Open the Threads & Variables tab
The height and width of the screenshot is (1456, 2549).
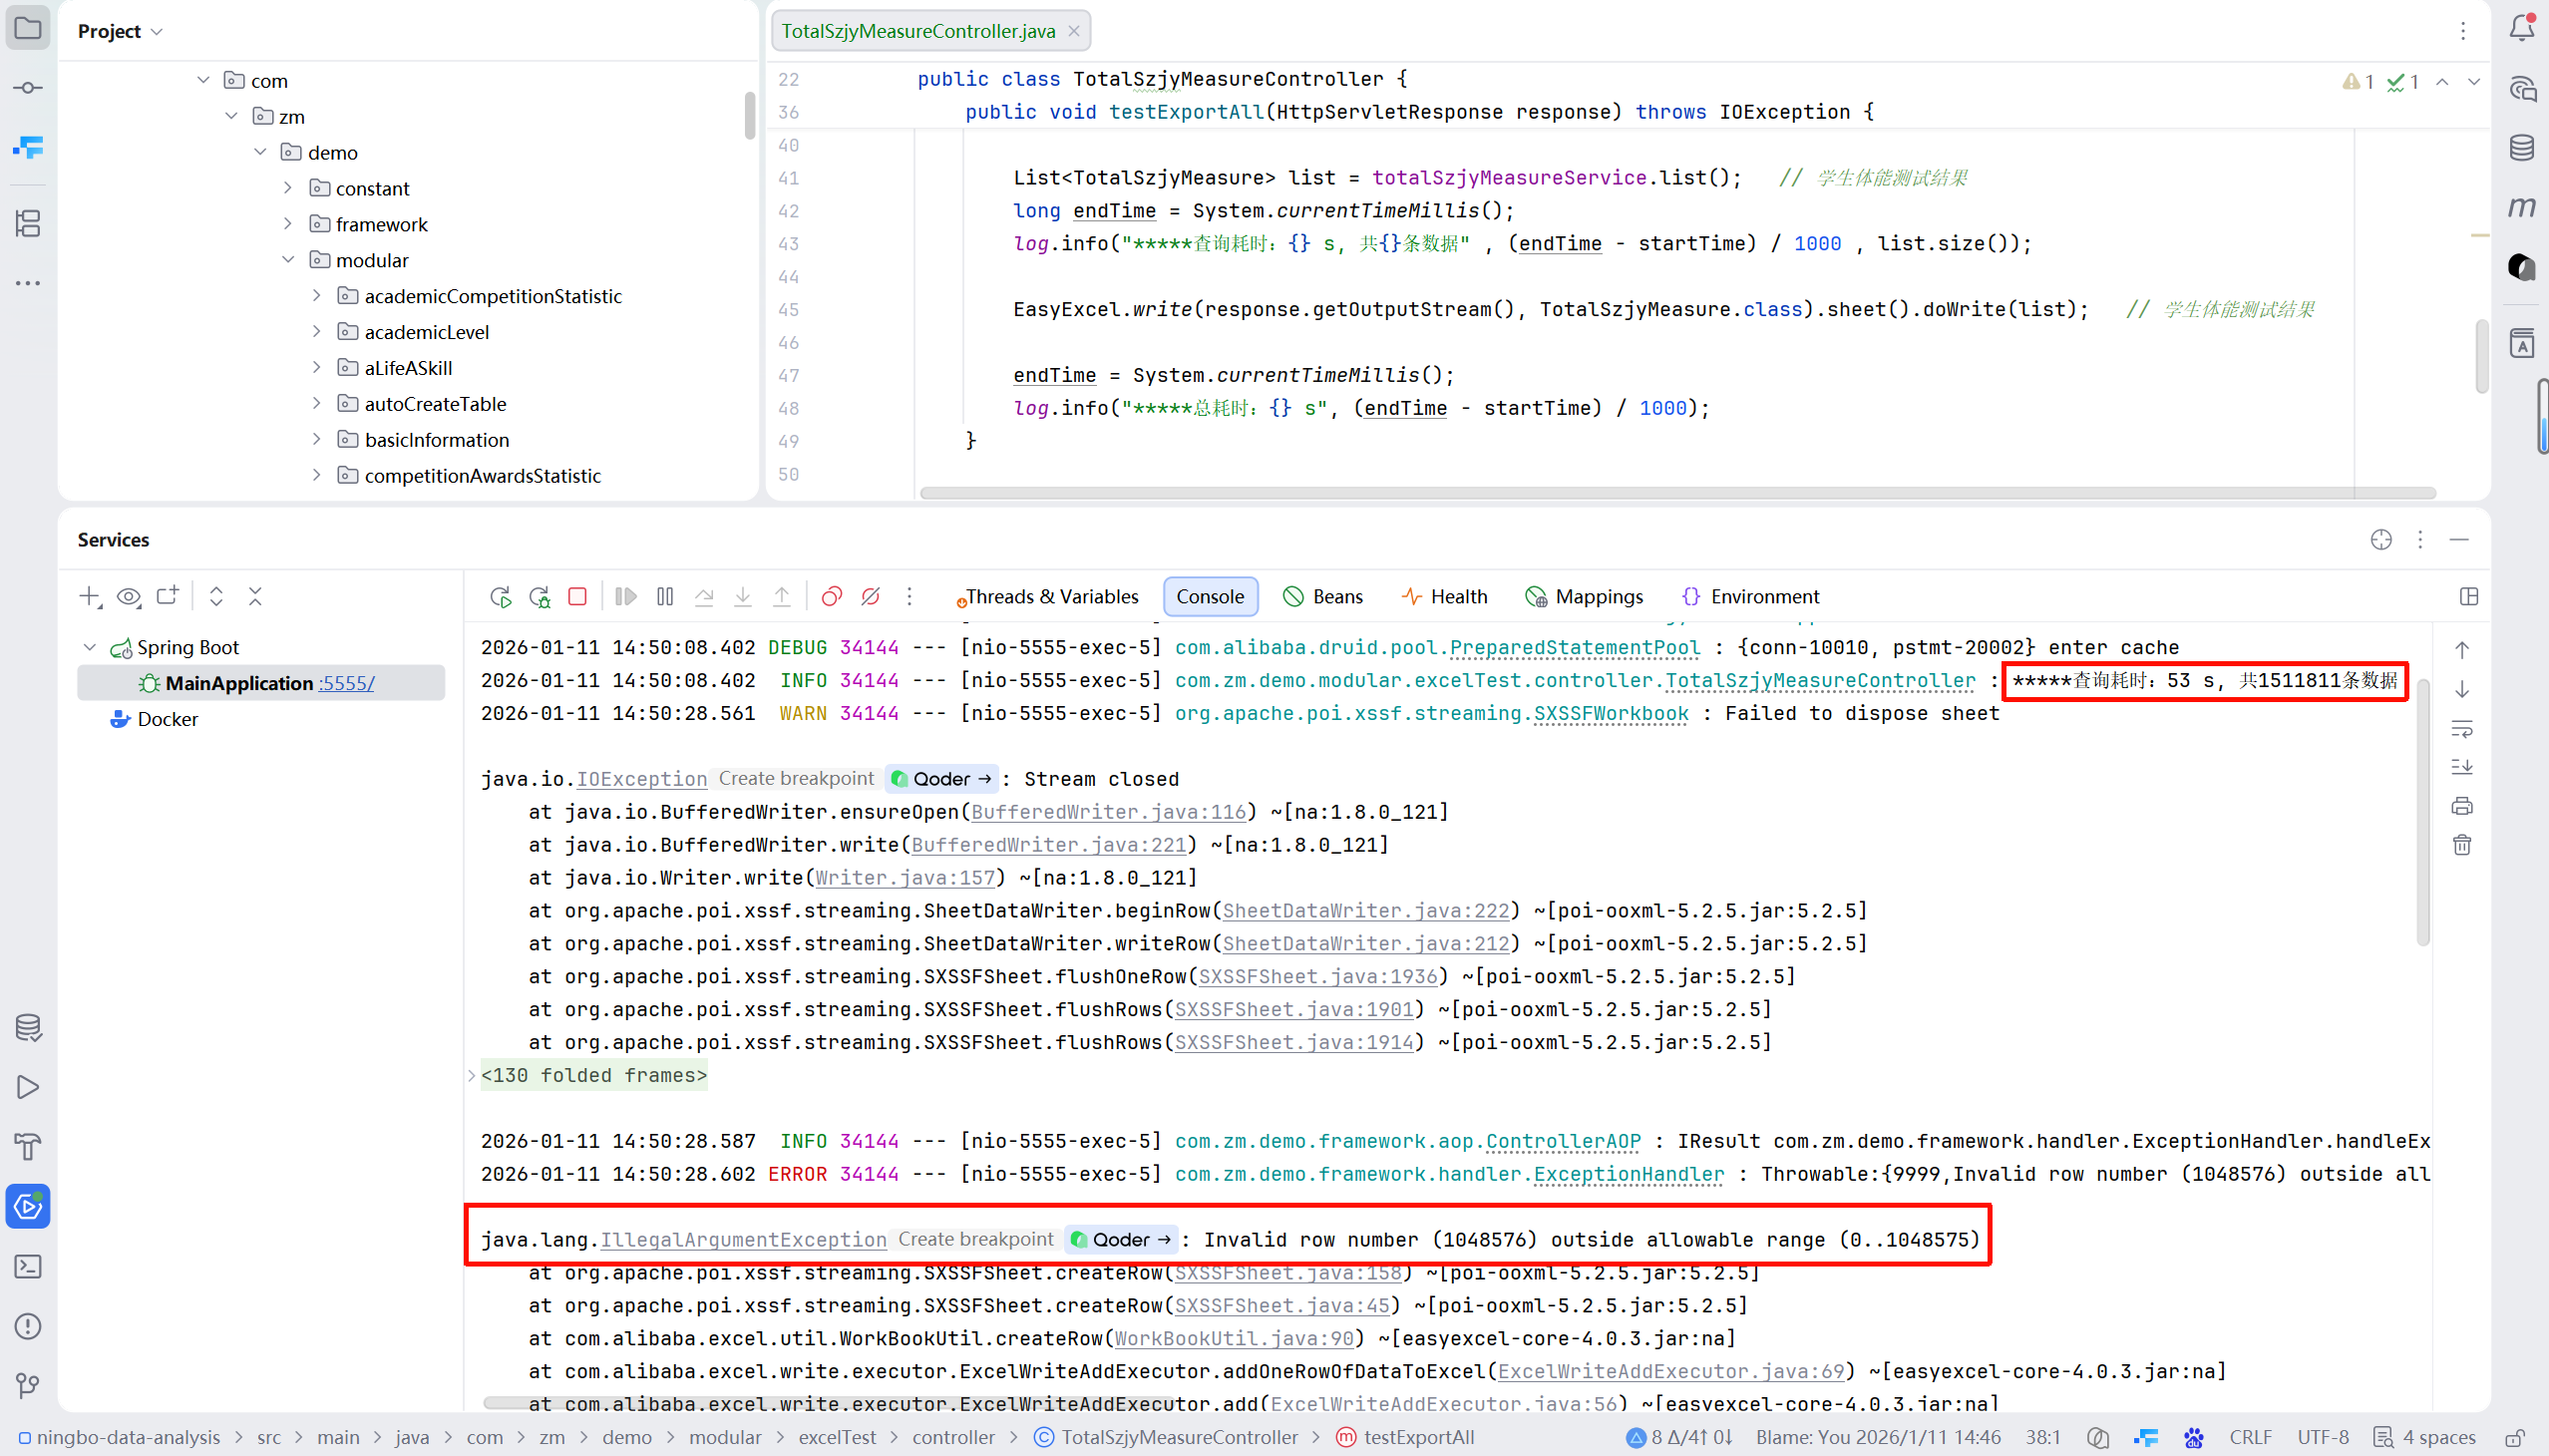pyautogui.click(x=1049, y=597)
